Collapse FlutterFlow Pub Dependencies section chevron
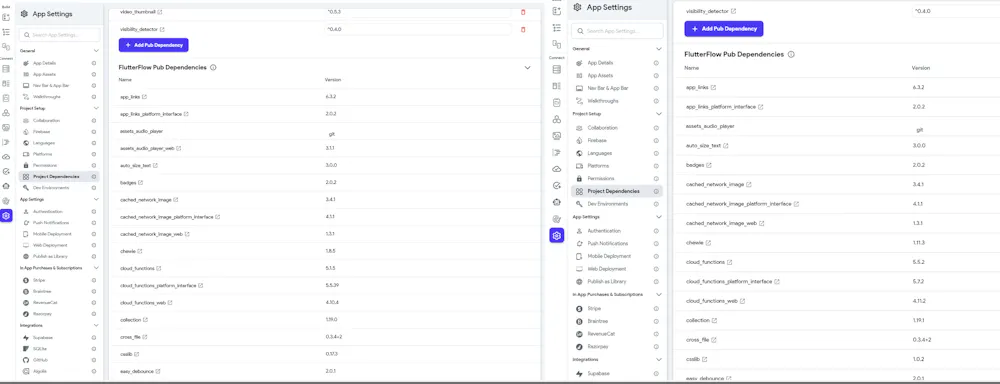The image size is (1000, 384). tap(527, 67)
